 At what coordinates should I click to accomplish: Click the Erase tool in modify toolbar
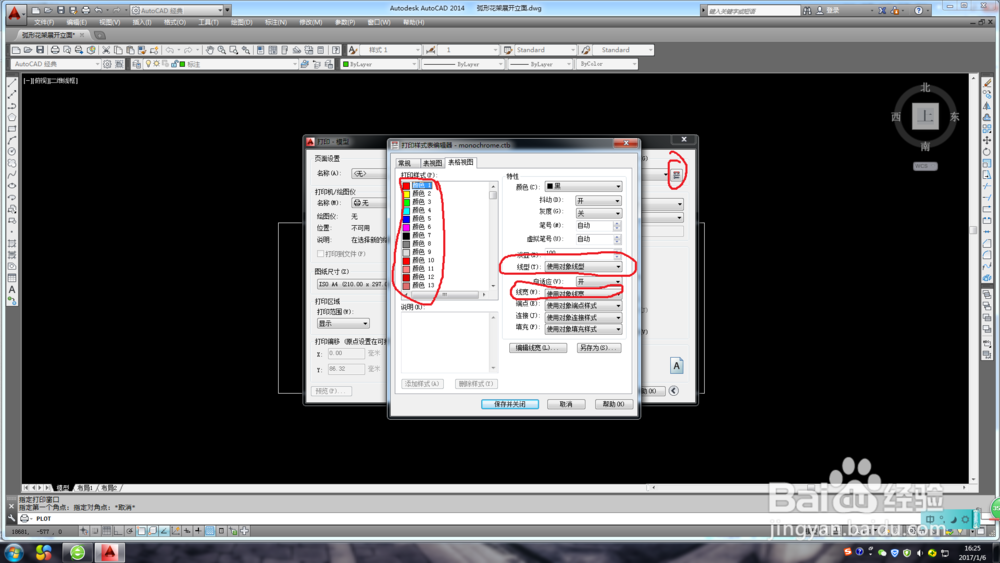pyautogui.click(x=987, y=83)
